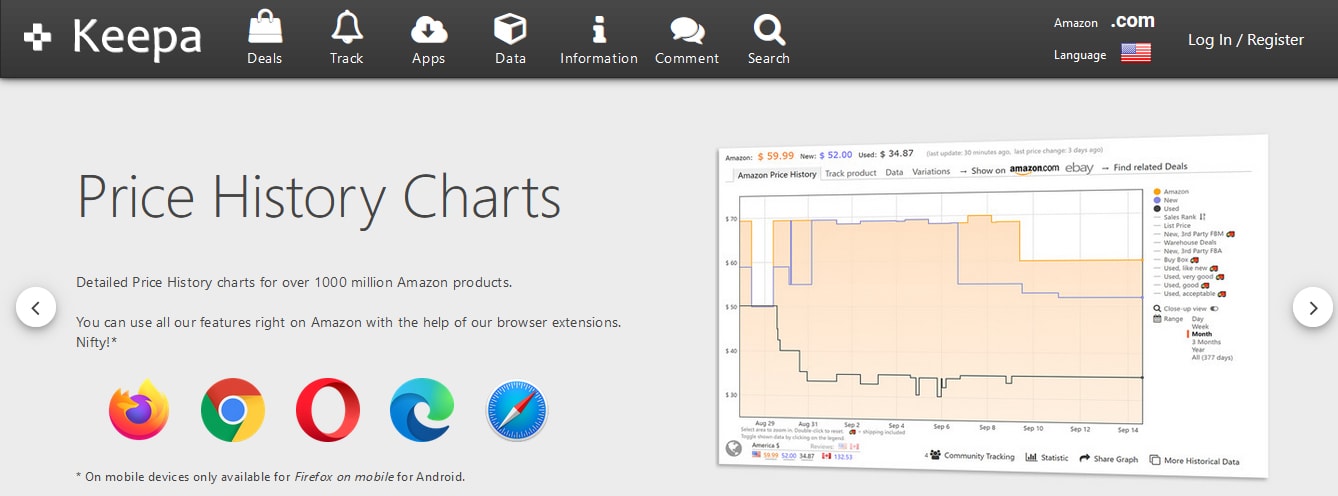Open the Language flag selector
The width and height of the screenshot is (1338, 496).
click(x=1135, y=54)
